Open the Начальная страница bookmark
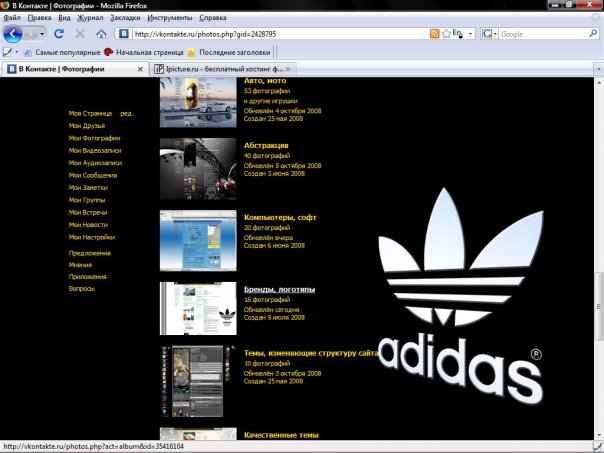Image resolution: width=604 pixels, height=453 pixels. click(144, 52)
